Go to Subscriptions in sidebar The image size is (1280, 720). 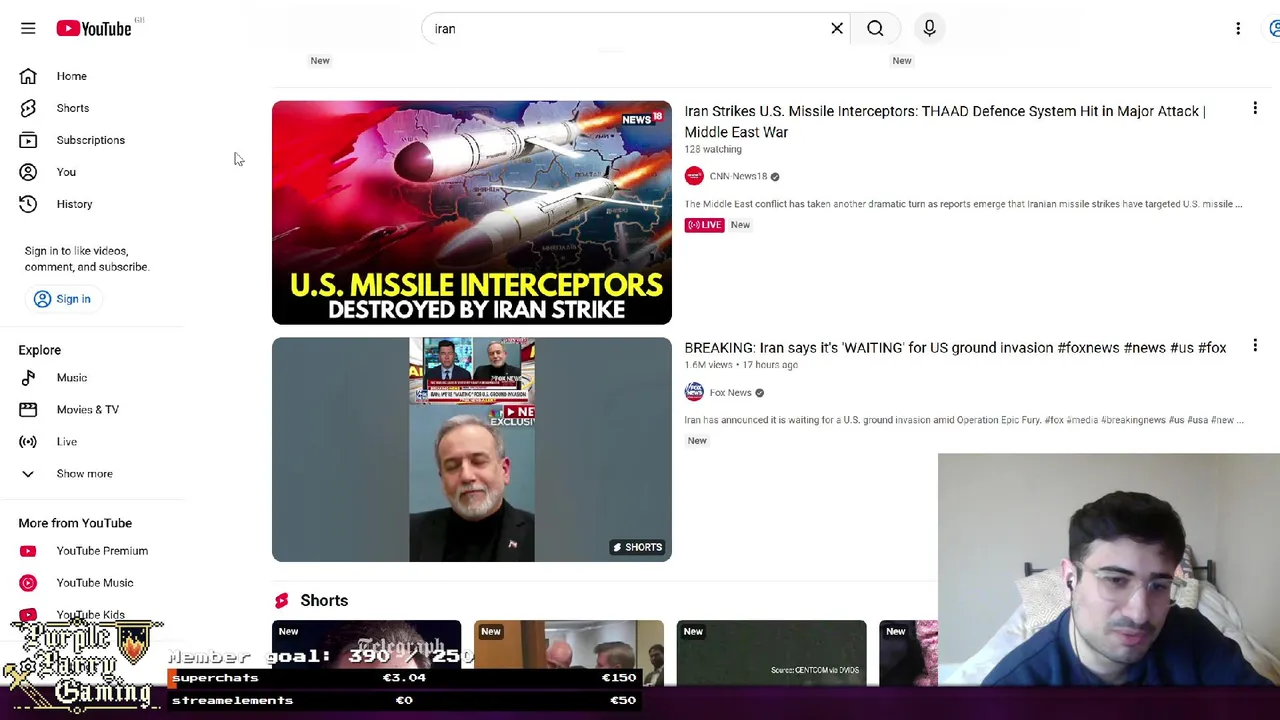[x=92, y=140]
